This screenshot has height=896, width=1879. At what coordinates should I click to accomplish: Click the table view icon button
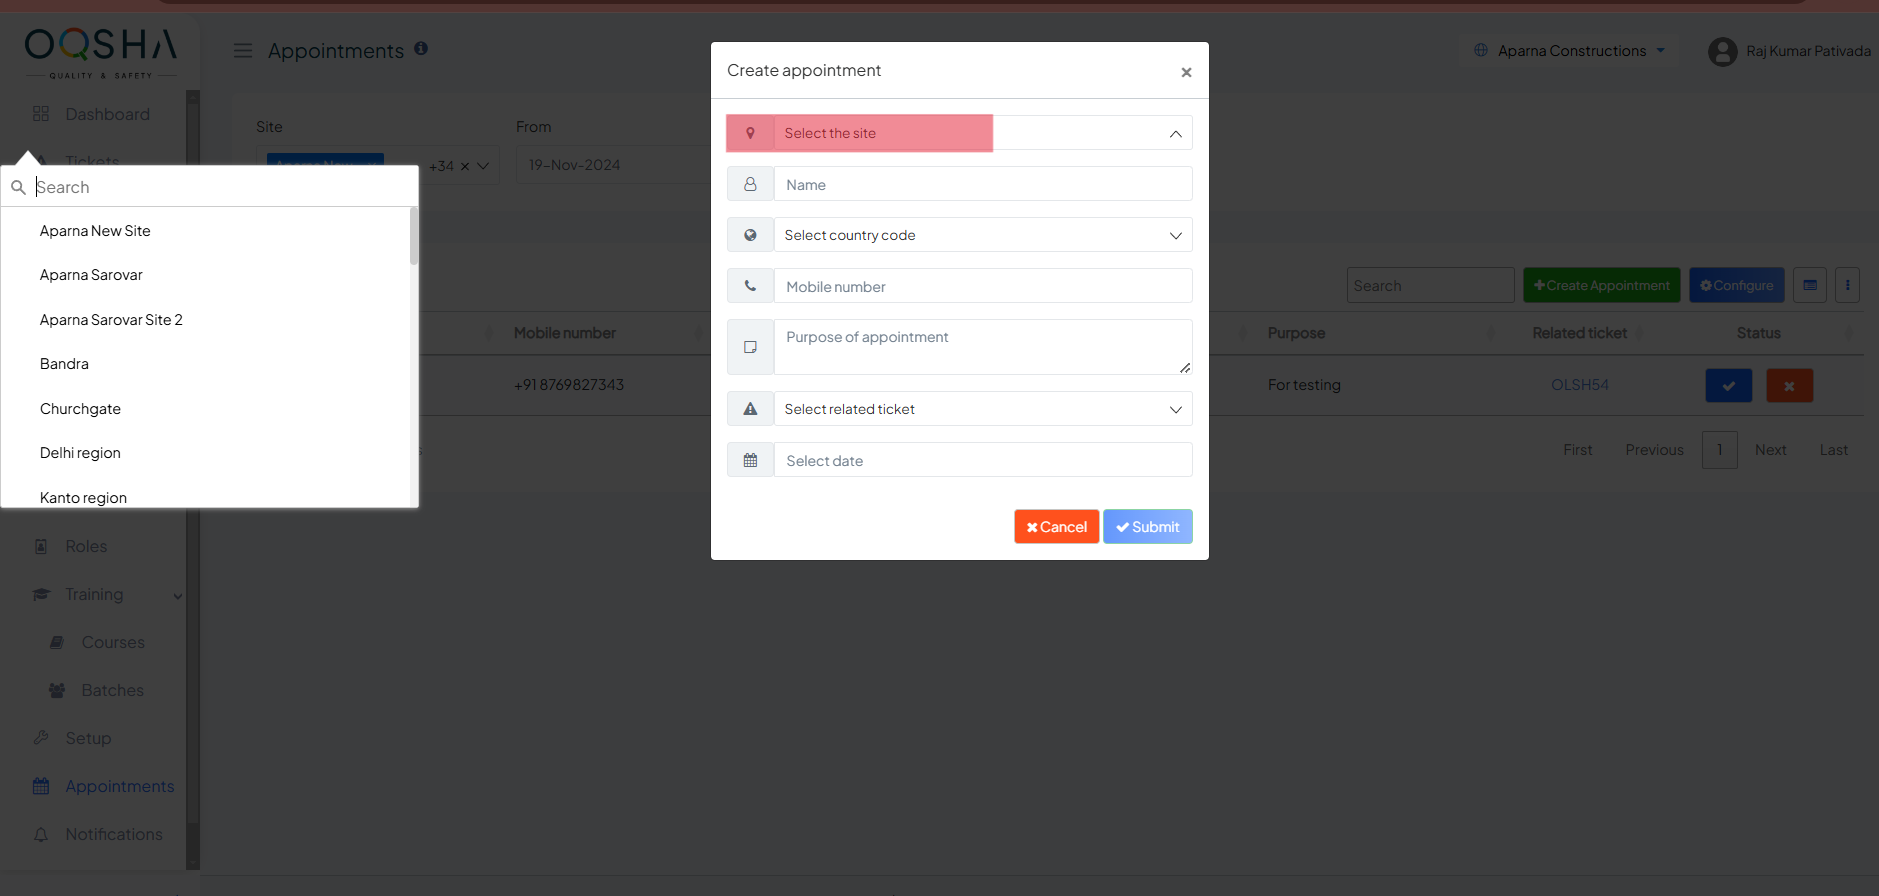pyautogui.click(x=1810, y=285)
